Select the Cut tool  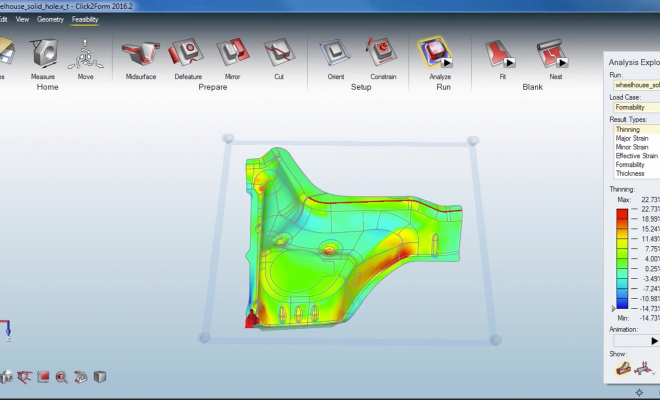click(278, 54)
